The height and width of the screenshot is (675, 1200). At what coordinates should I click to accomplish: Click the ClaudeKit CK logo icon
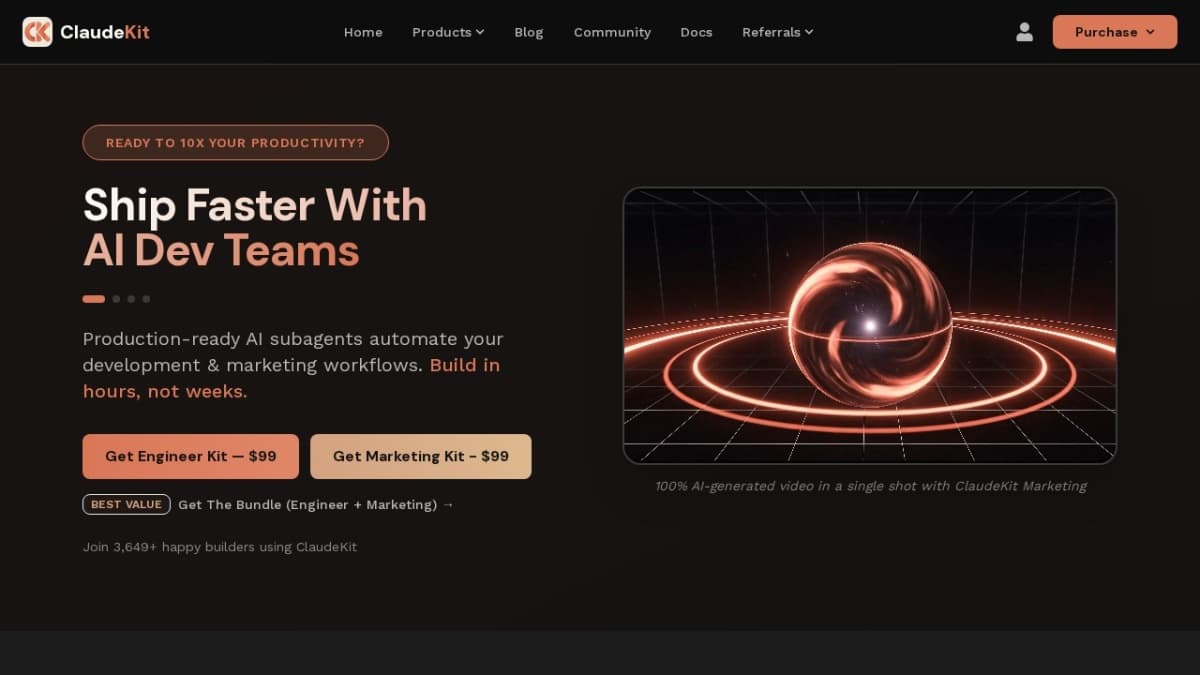(x=37, y=32)
